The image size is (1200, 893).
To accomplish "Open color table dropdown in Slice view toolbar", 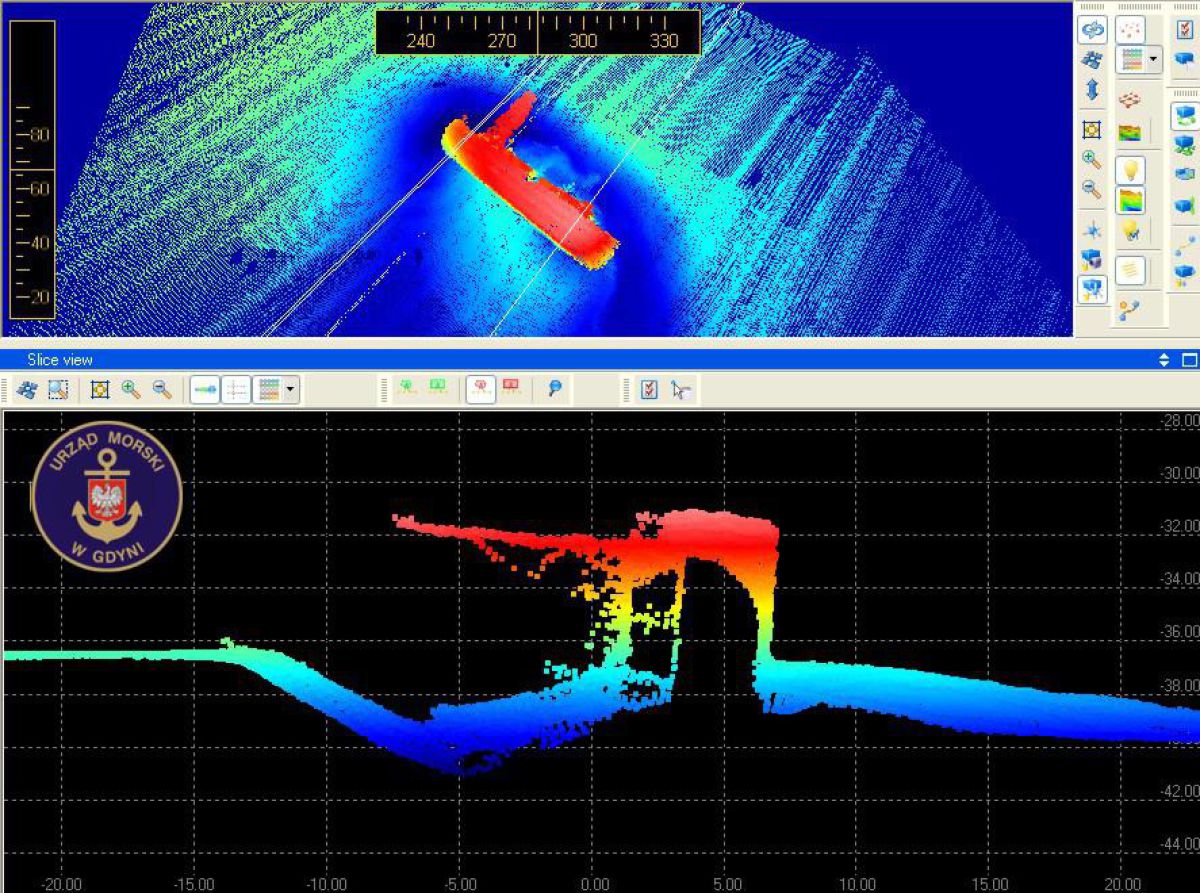I will pos(291,390).
